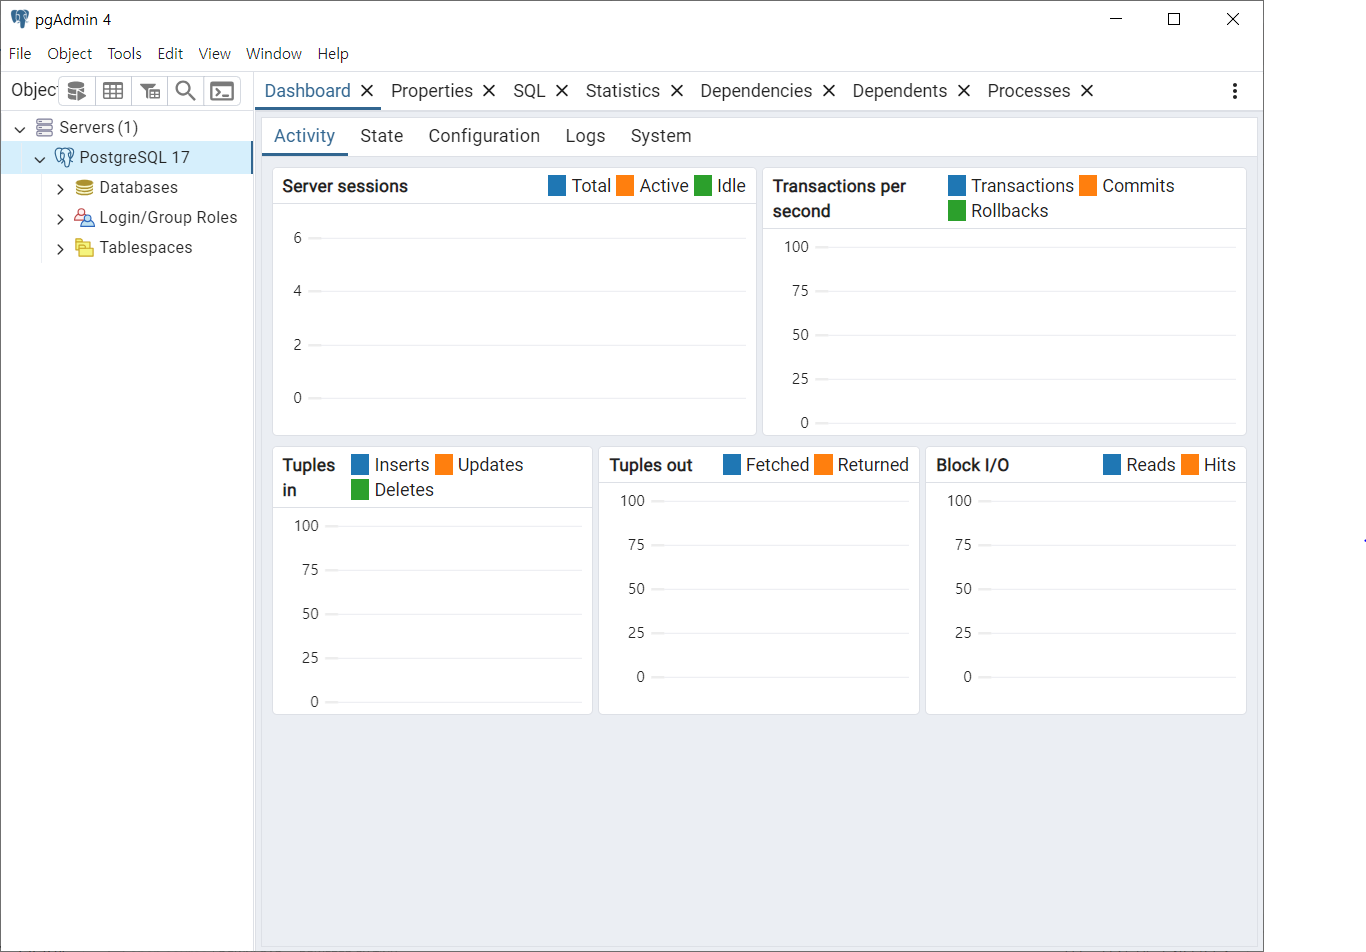1366x952 pixels.
Task: Open the Tools menu
Action: [x=125, y=54]
